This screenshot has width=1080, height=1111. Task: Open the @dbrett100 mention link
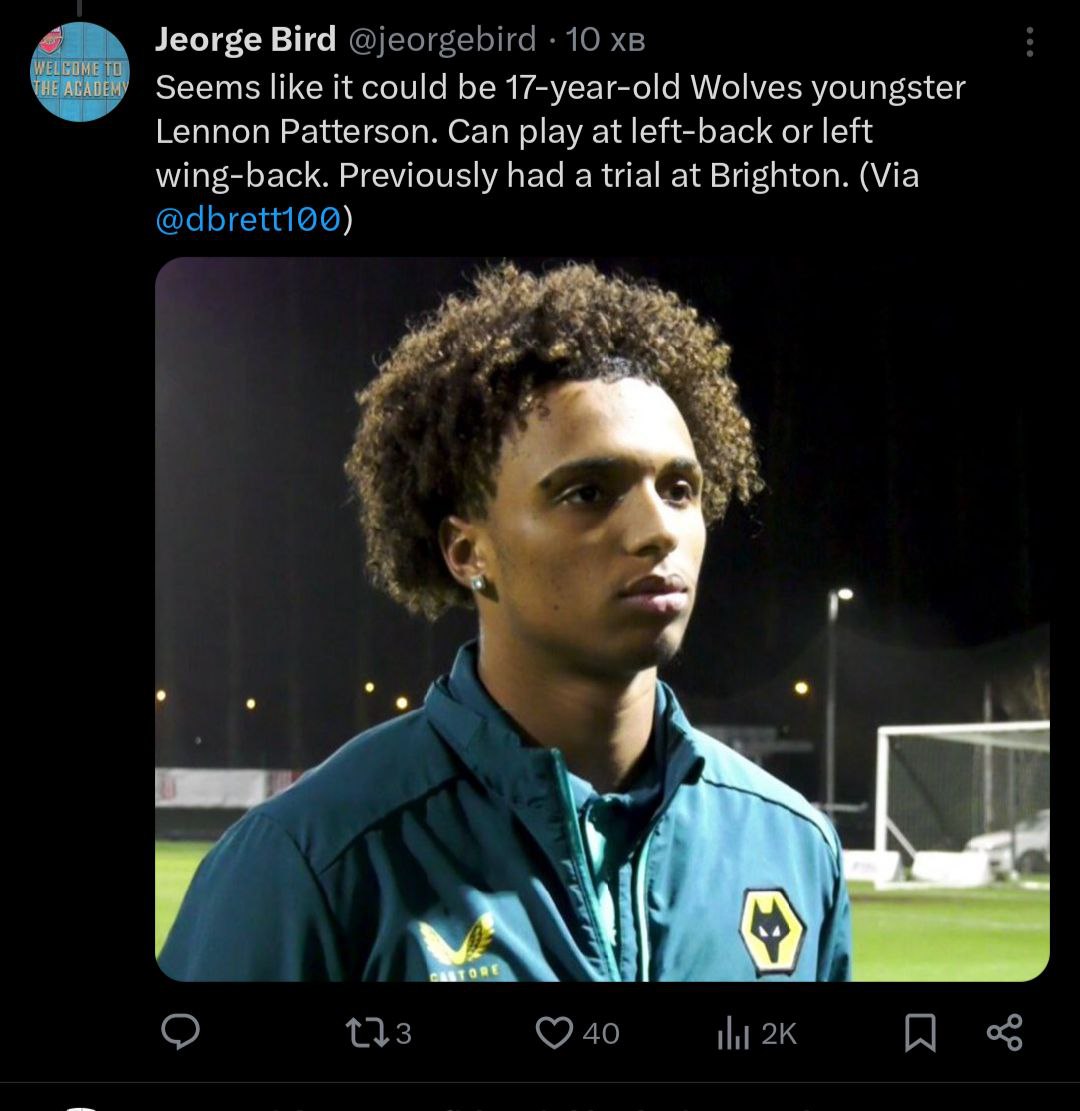tap(250, 219)
